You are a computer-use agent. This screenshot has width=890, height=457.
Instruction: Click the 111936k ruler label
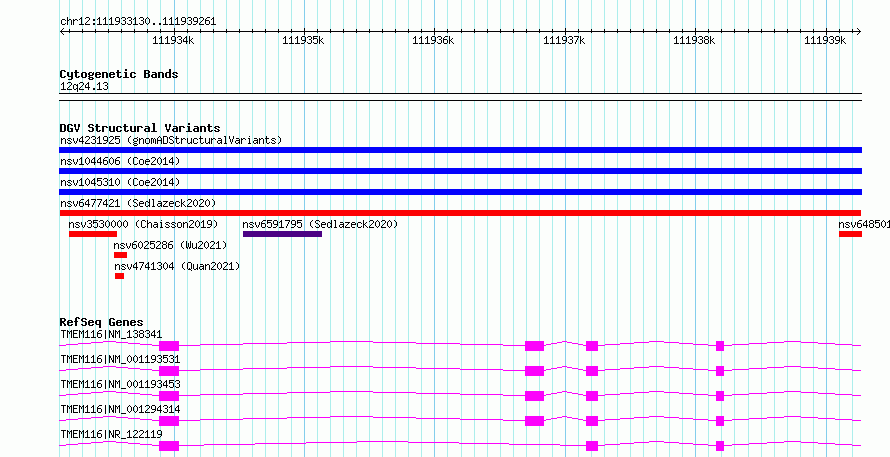(x=433, y=40)
